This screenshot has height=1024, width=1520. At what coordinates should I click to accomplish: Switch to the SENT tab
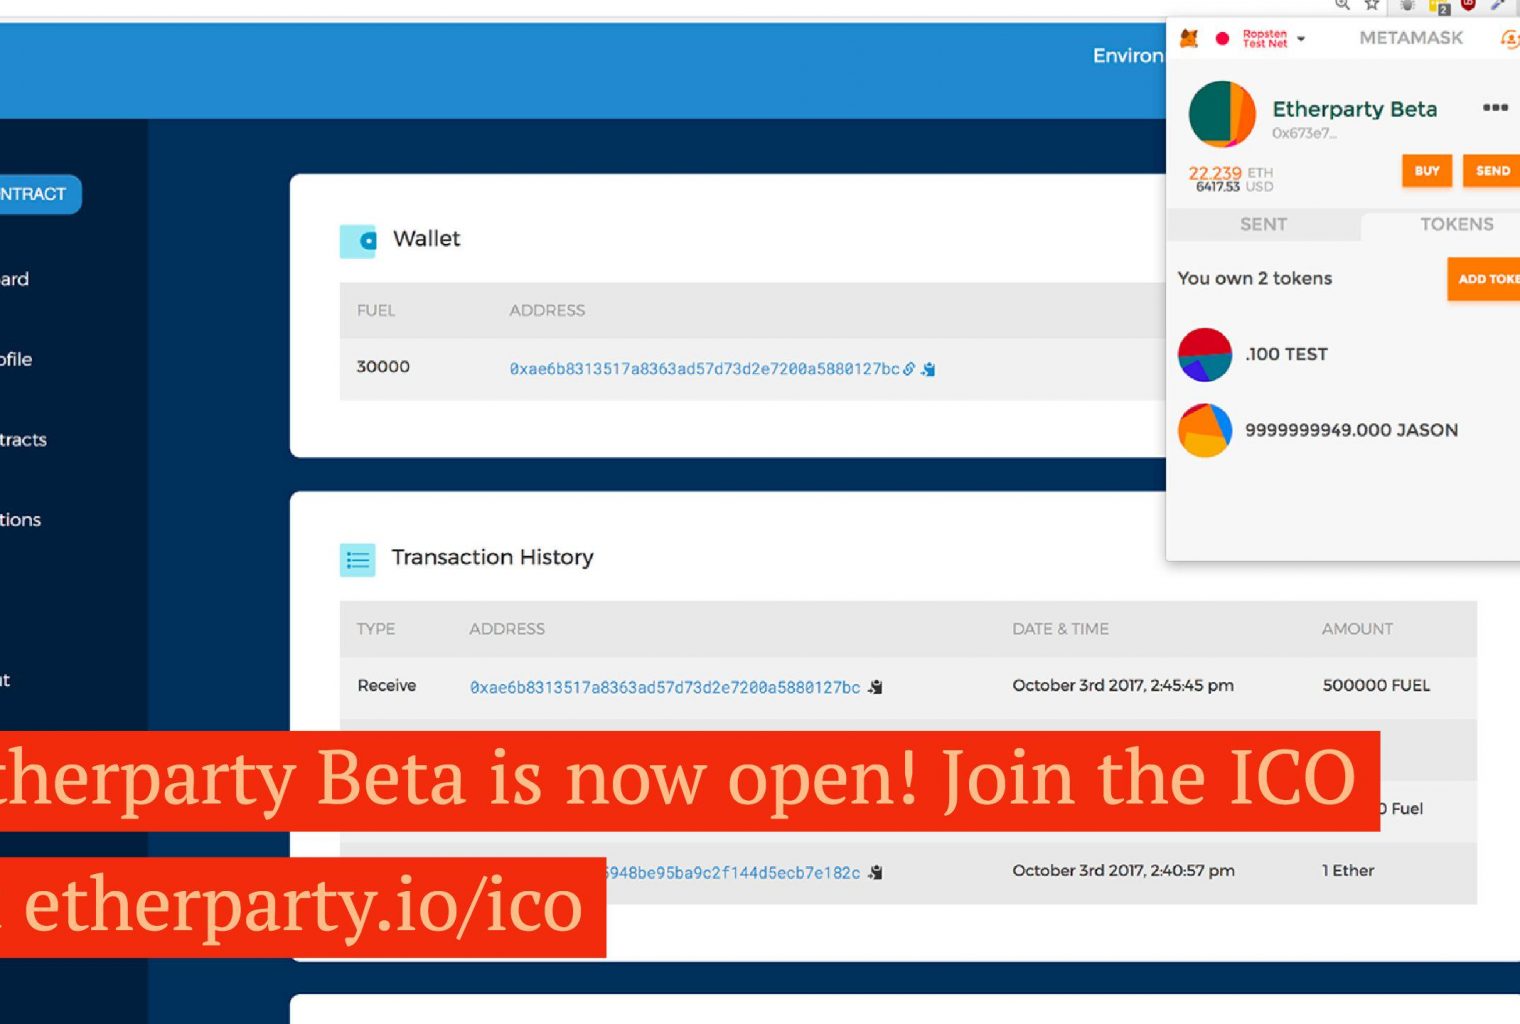1263,225
